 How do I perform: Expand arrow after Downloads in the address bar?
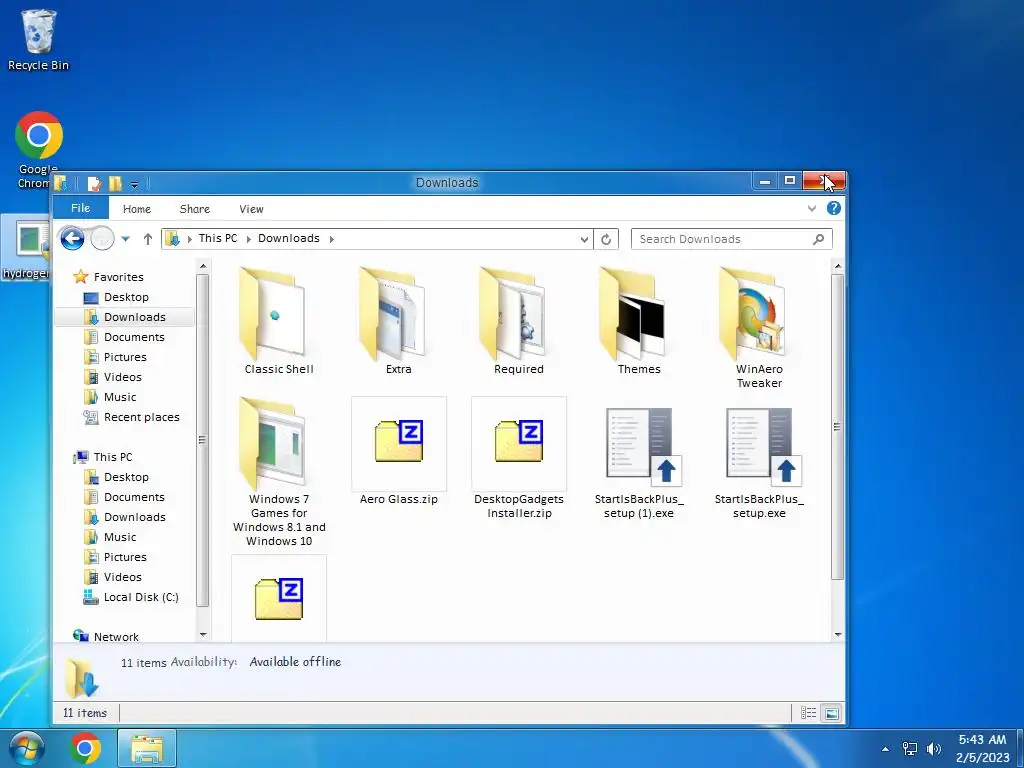[331, 239]
